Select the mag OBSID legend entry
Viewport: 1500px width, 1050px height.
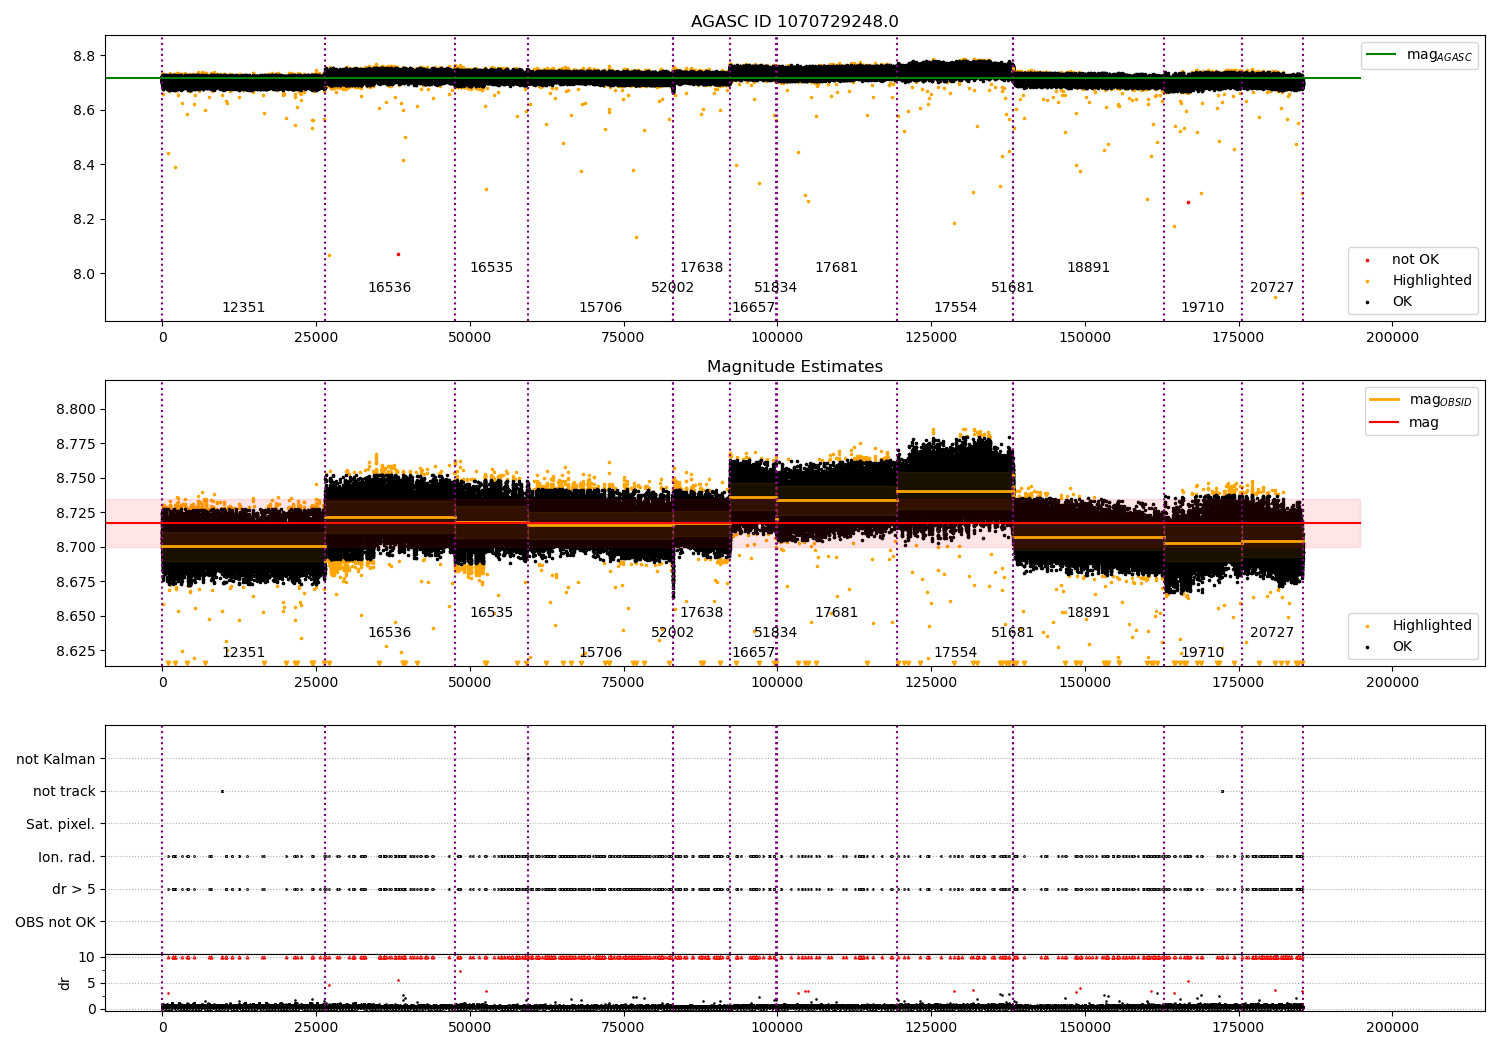point(1420,400)
